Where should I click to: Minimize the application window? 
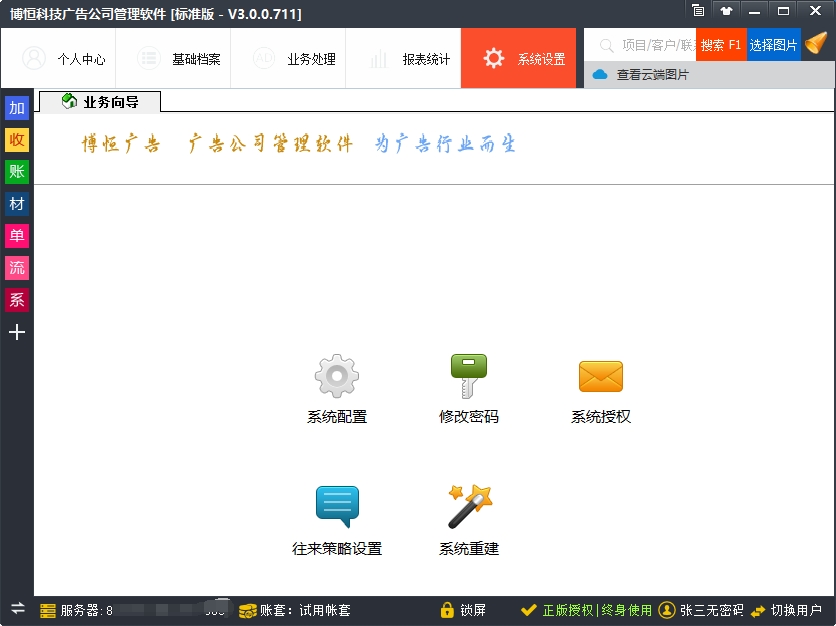(x=754, y=11)
